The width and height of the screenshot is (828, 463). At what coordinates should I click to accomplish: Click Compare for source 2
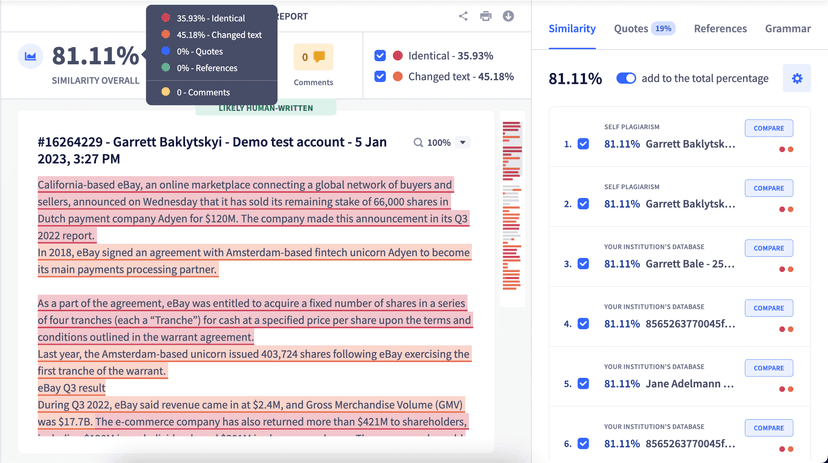(x=769, y=188)
